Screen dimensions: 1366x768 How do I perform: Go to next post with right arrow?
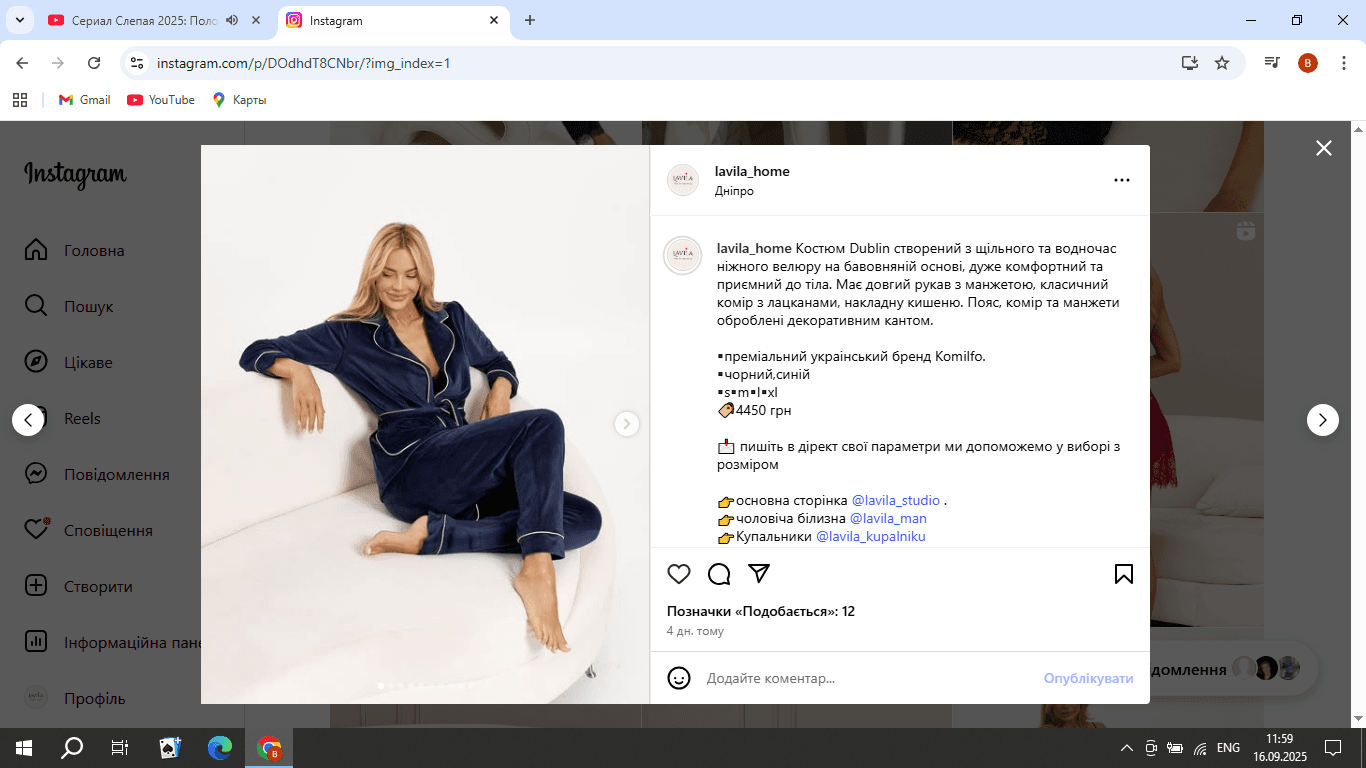[1323, 419]
